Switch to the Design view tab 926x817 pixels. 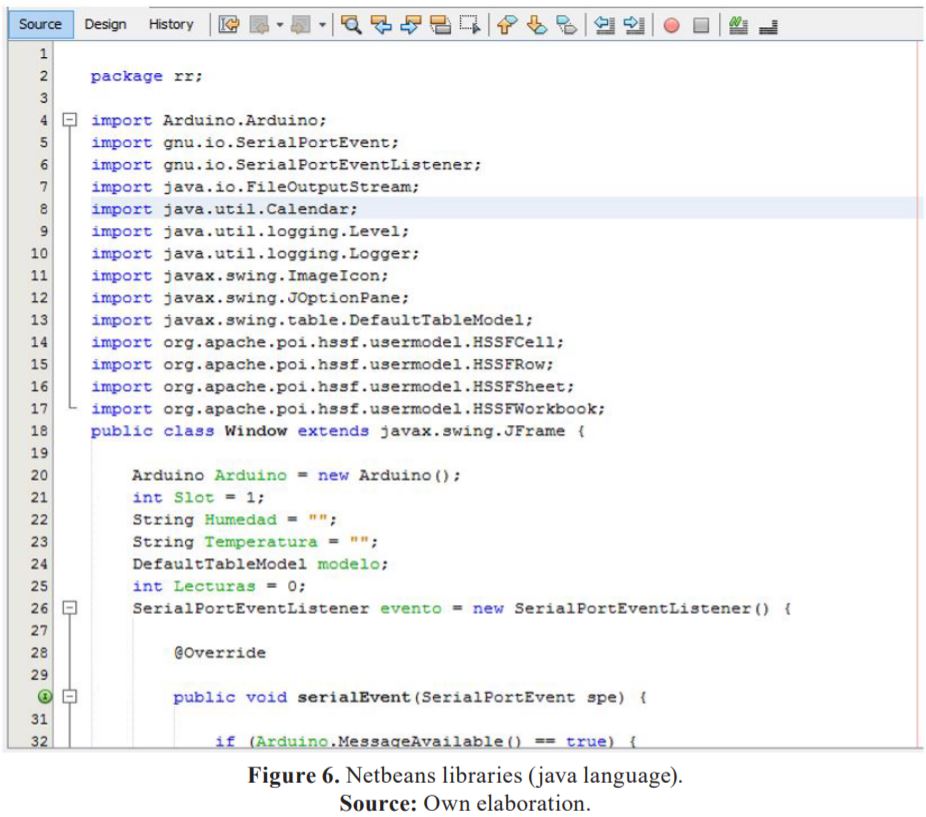pos(105,24)
